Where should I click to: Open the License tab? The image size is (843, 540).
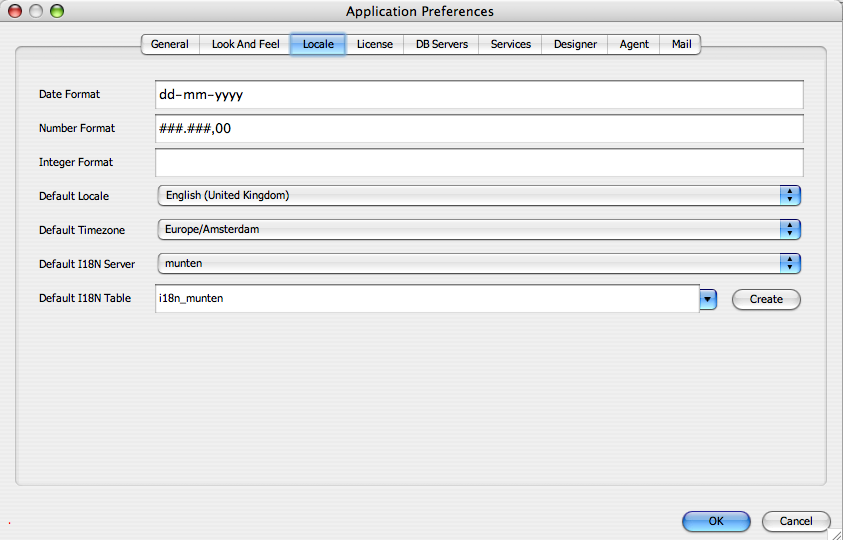click(x=375, y=44)
